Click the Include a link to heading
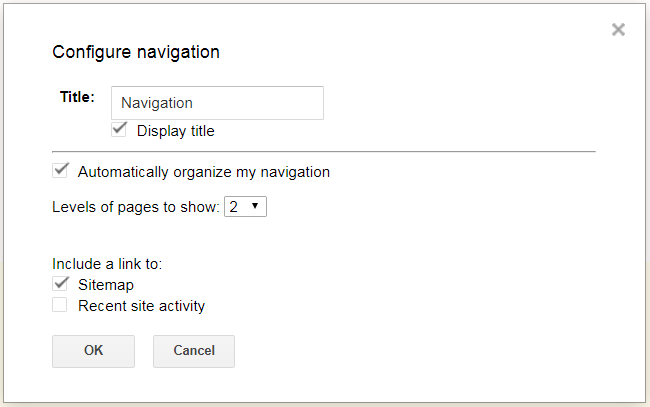This screenshot has height=407, width=650. tap(107, 264)
